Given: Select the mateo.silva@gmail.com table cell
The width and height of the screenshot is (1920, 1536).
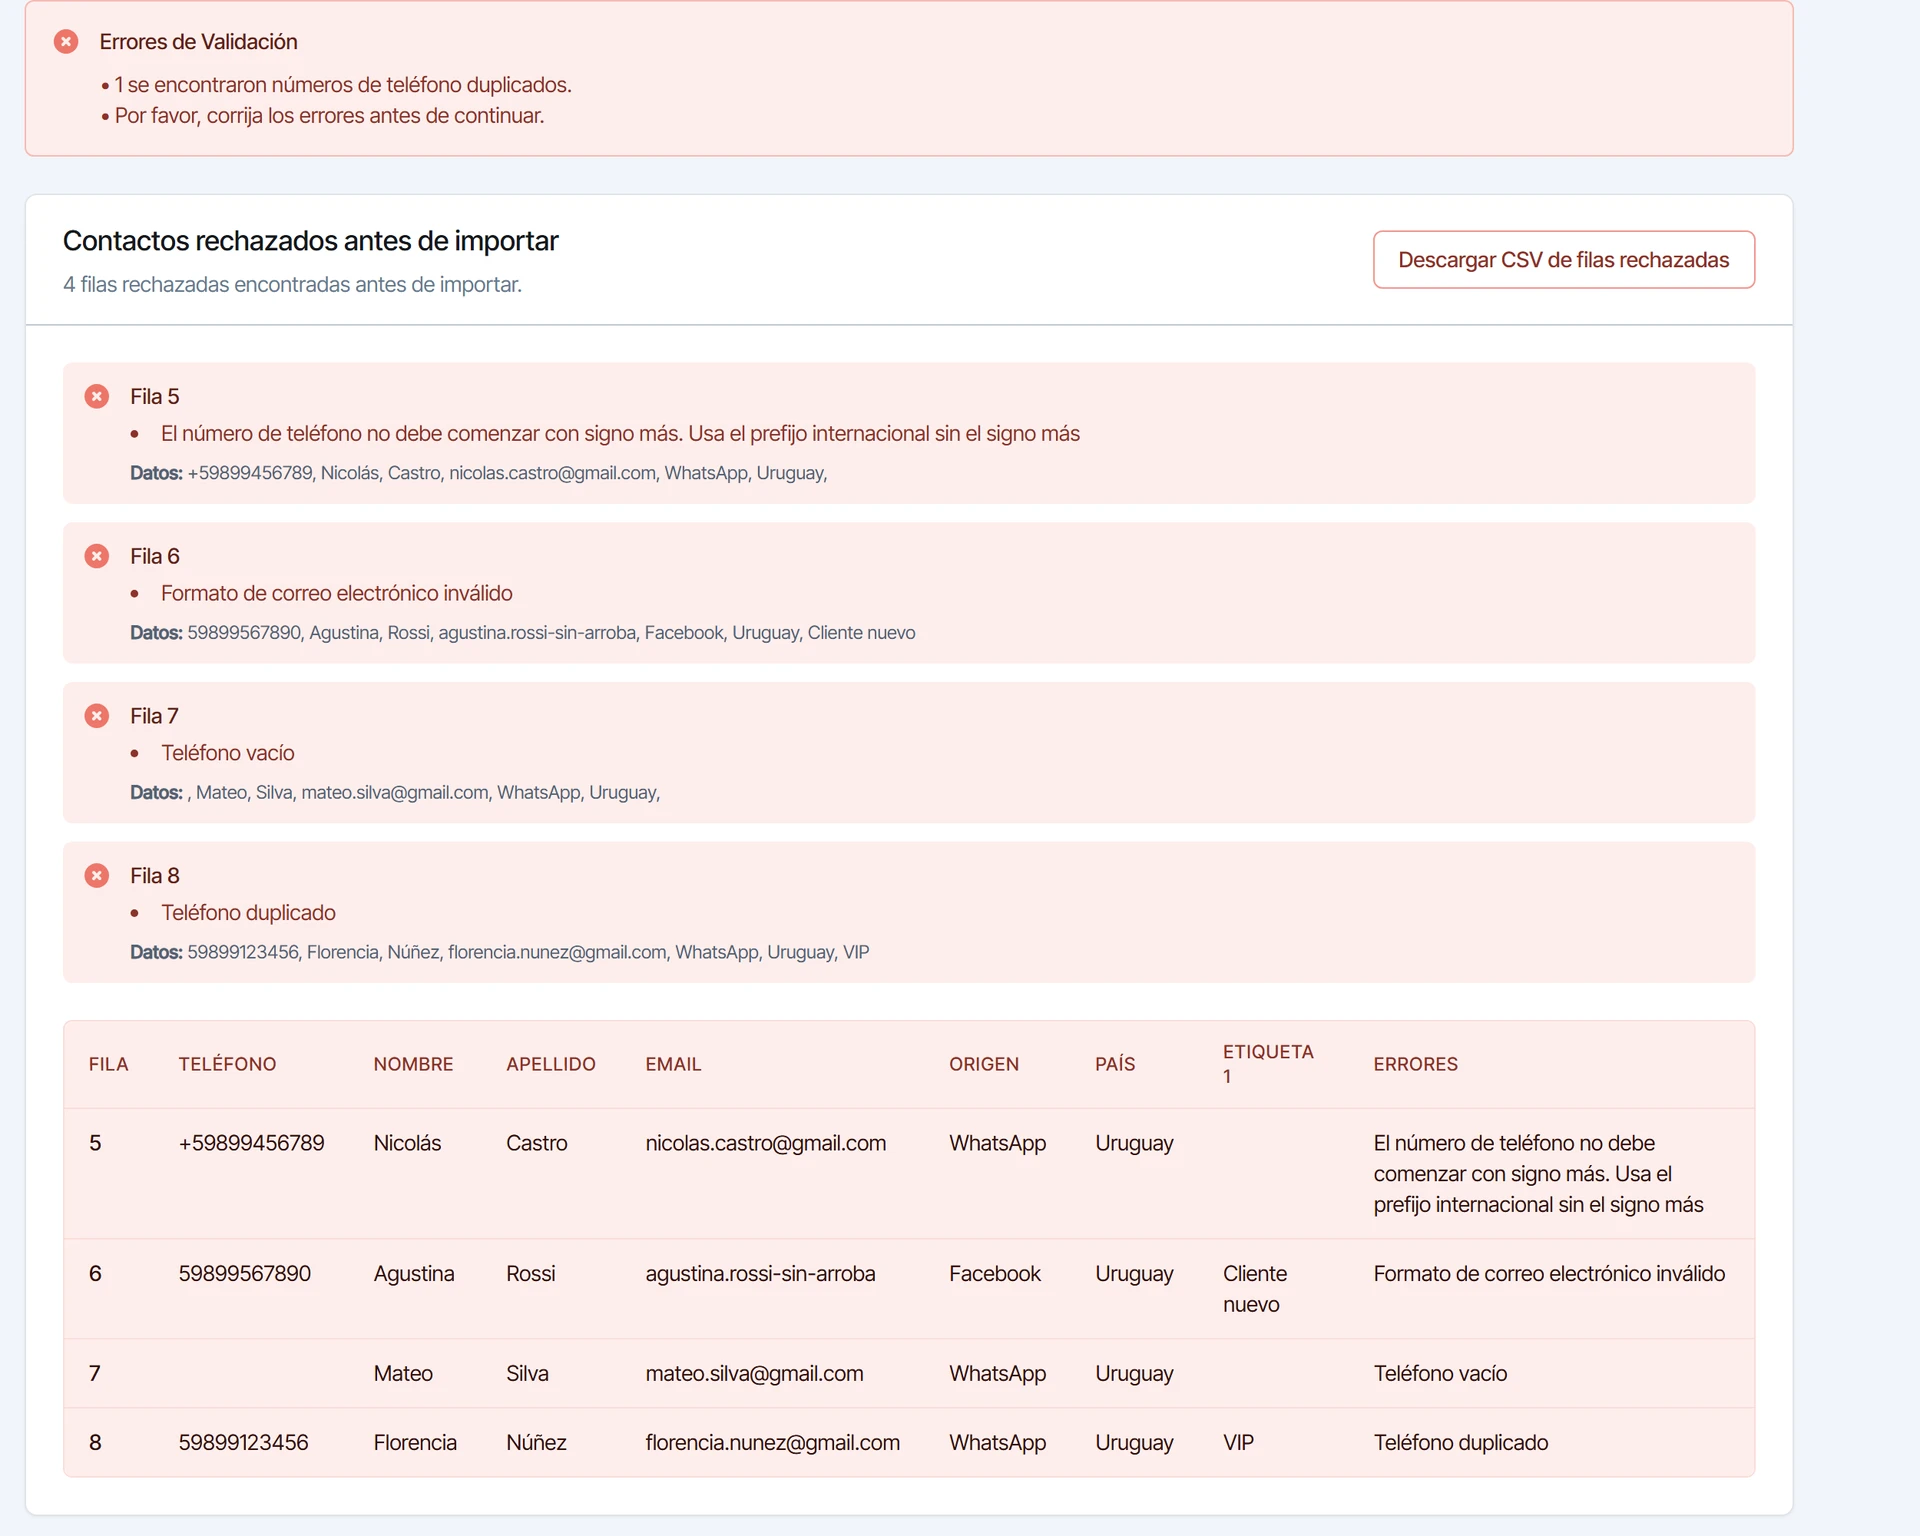Looking at the screenshot, I should (755, 1375).
